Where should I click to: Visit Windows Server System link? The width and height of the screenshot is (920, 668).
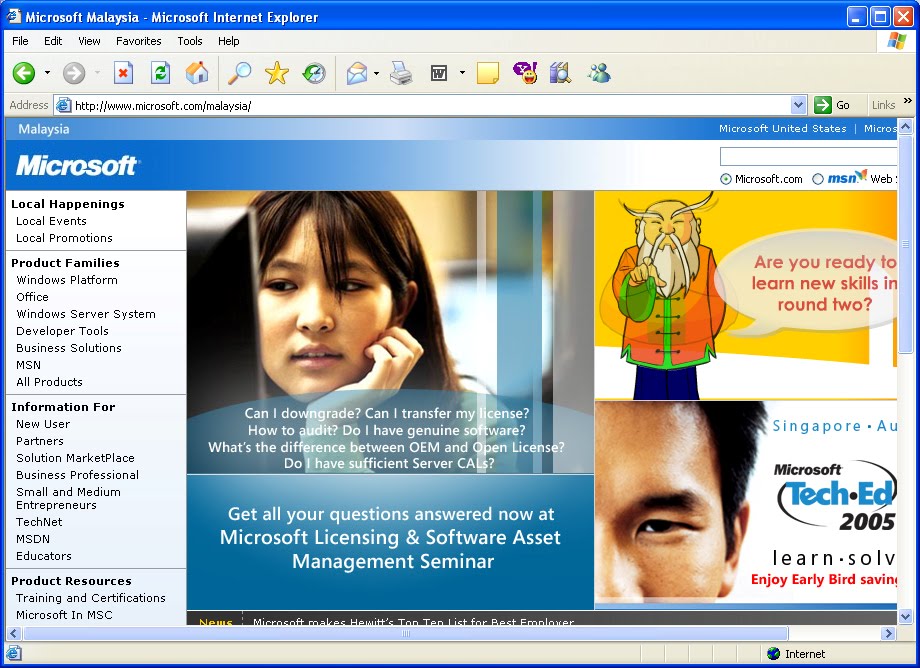[86, 314]
